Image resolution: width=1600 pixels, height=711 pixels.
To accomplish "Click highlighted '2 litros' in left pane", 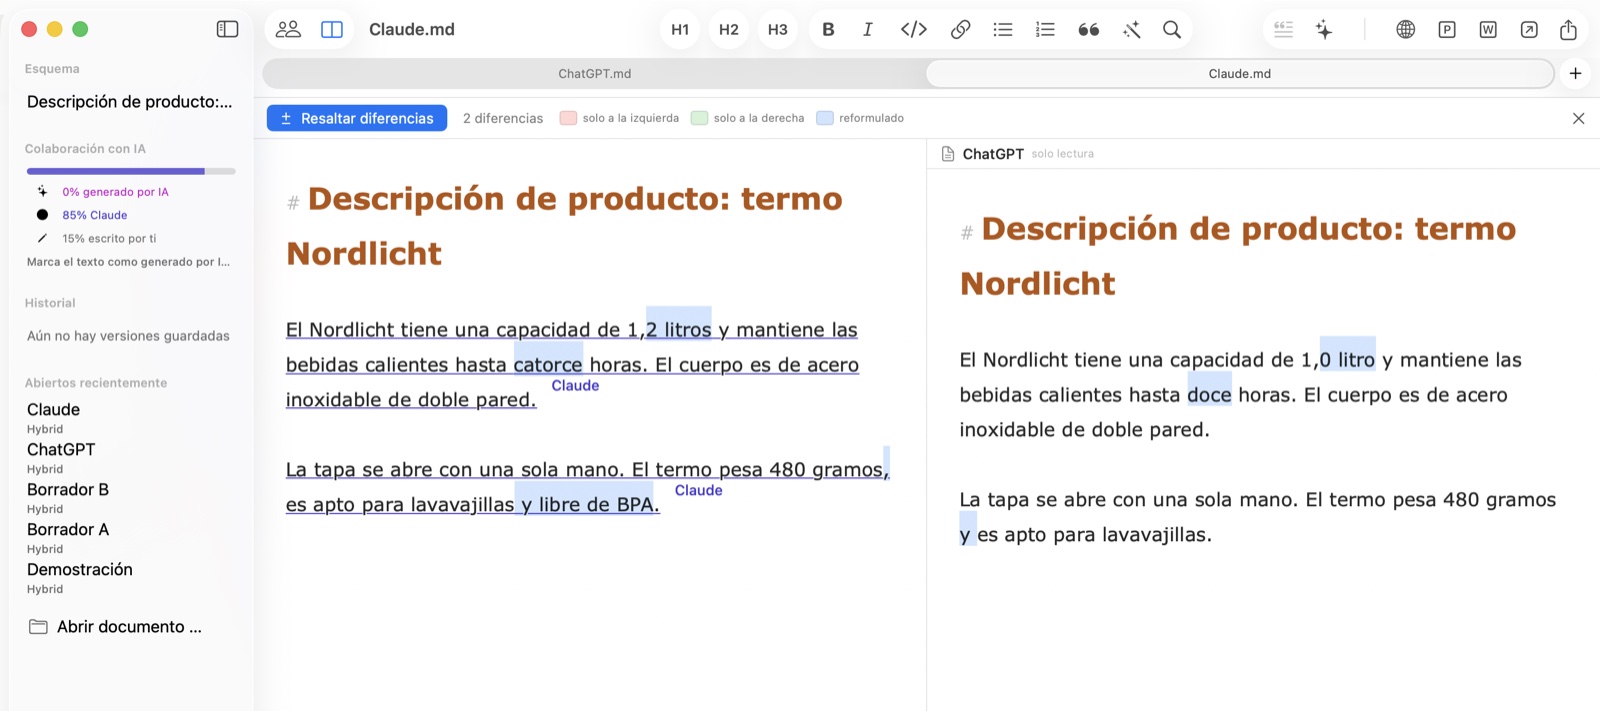I will pyautogui.click(x=679, y=329).
